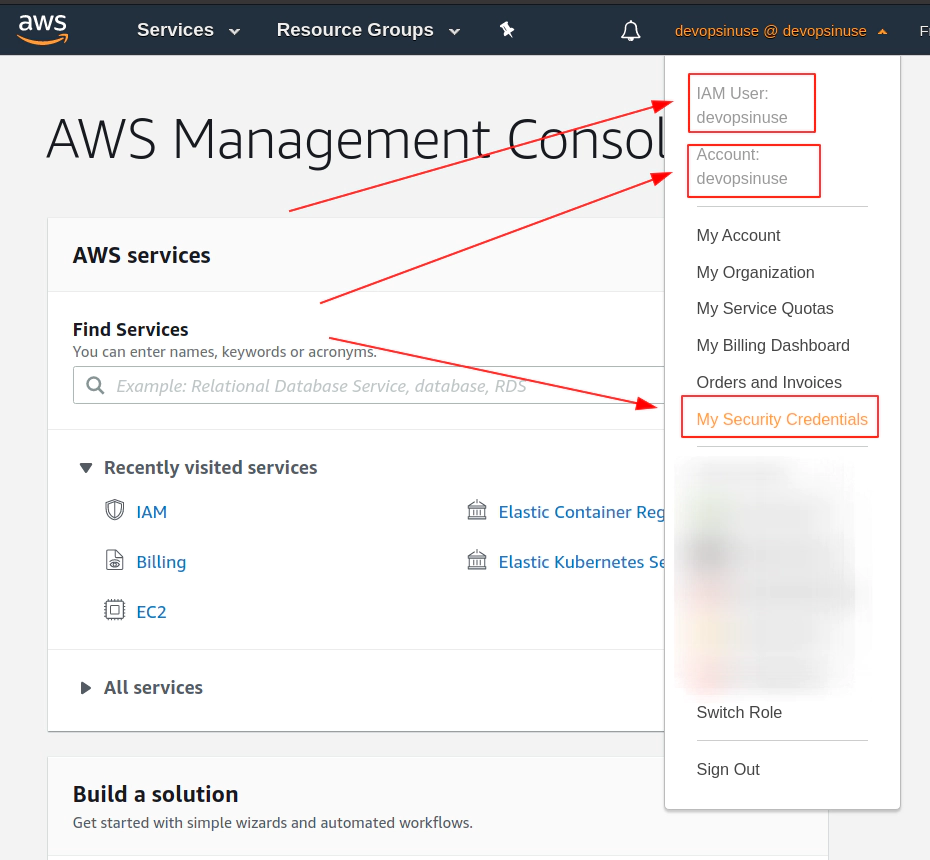
Task: Click the 'IAM User: devopsinuse' text
Action: click(741, 105)
